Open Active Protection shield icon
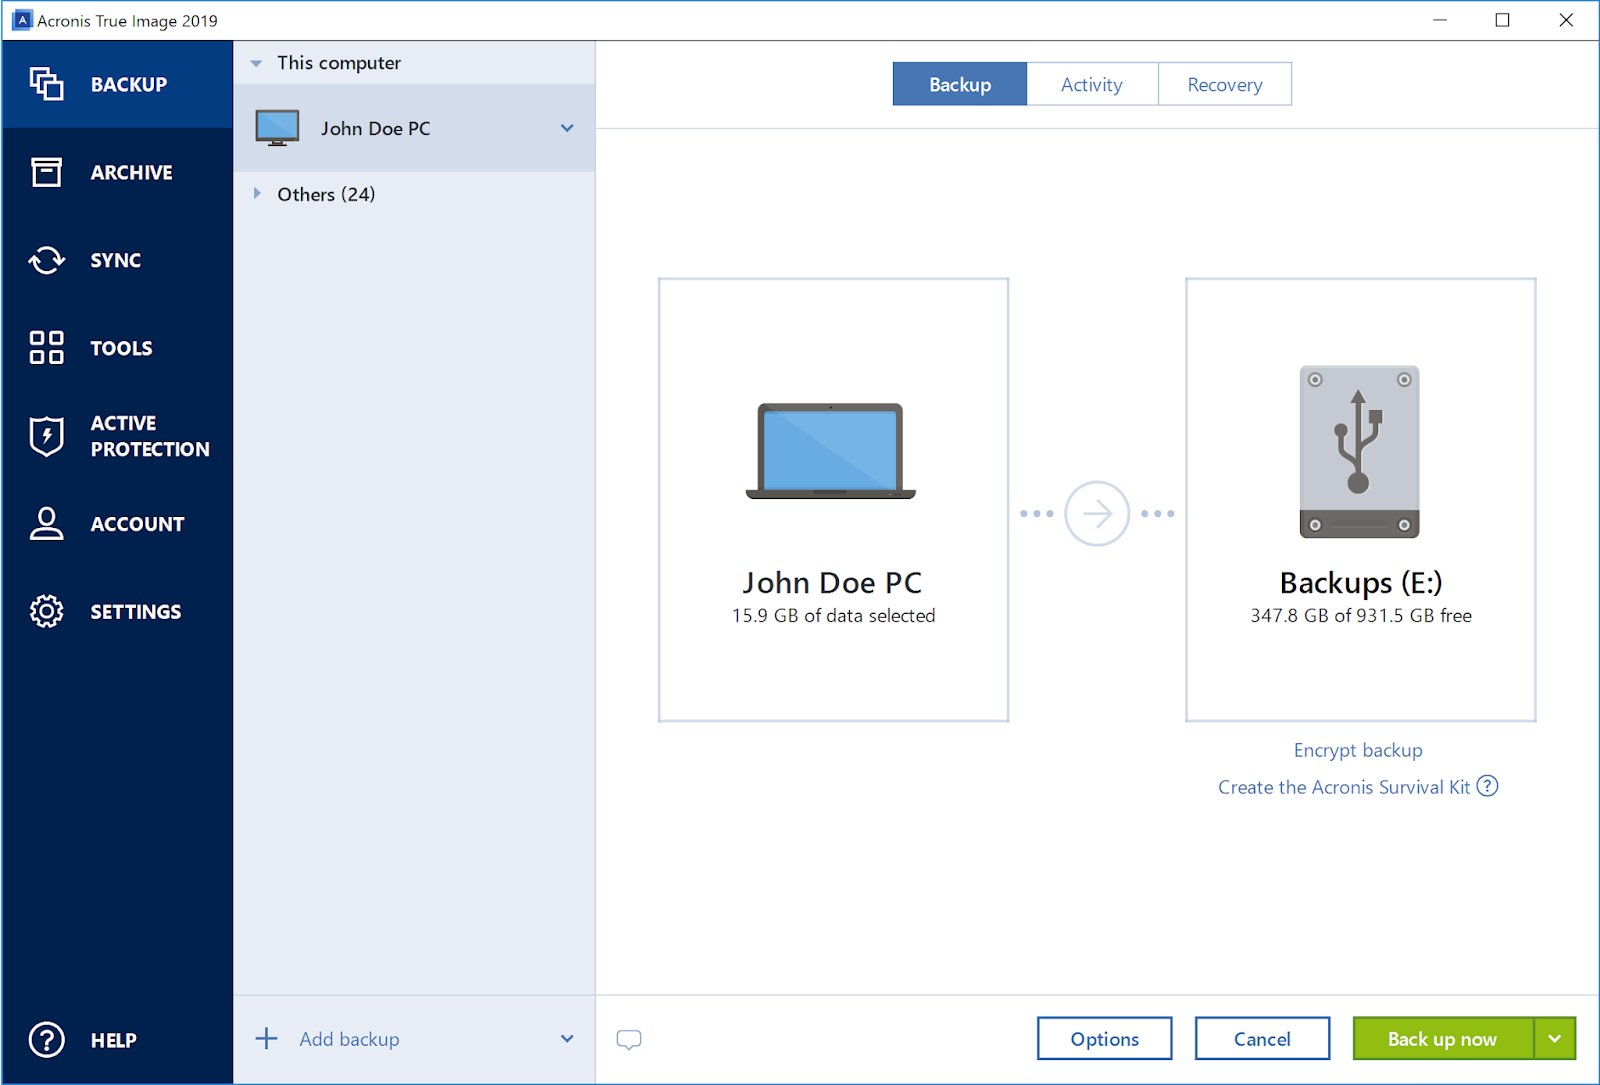This screenshot has height=1085, width=1600. pyautogui.click(x=46, y=436)
